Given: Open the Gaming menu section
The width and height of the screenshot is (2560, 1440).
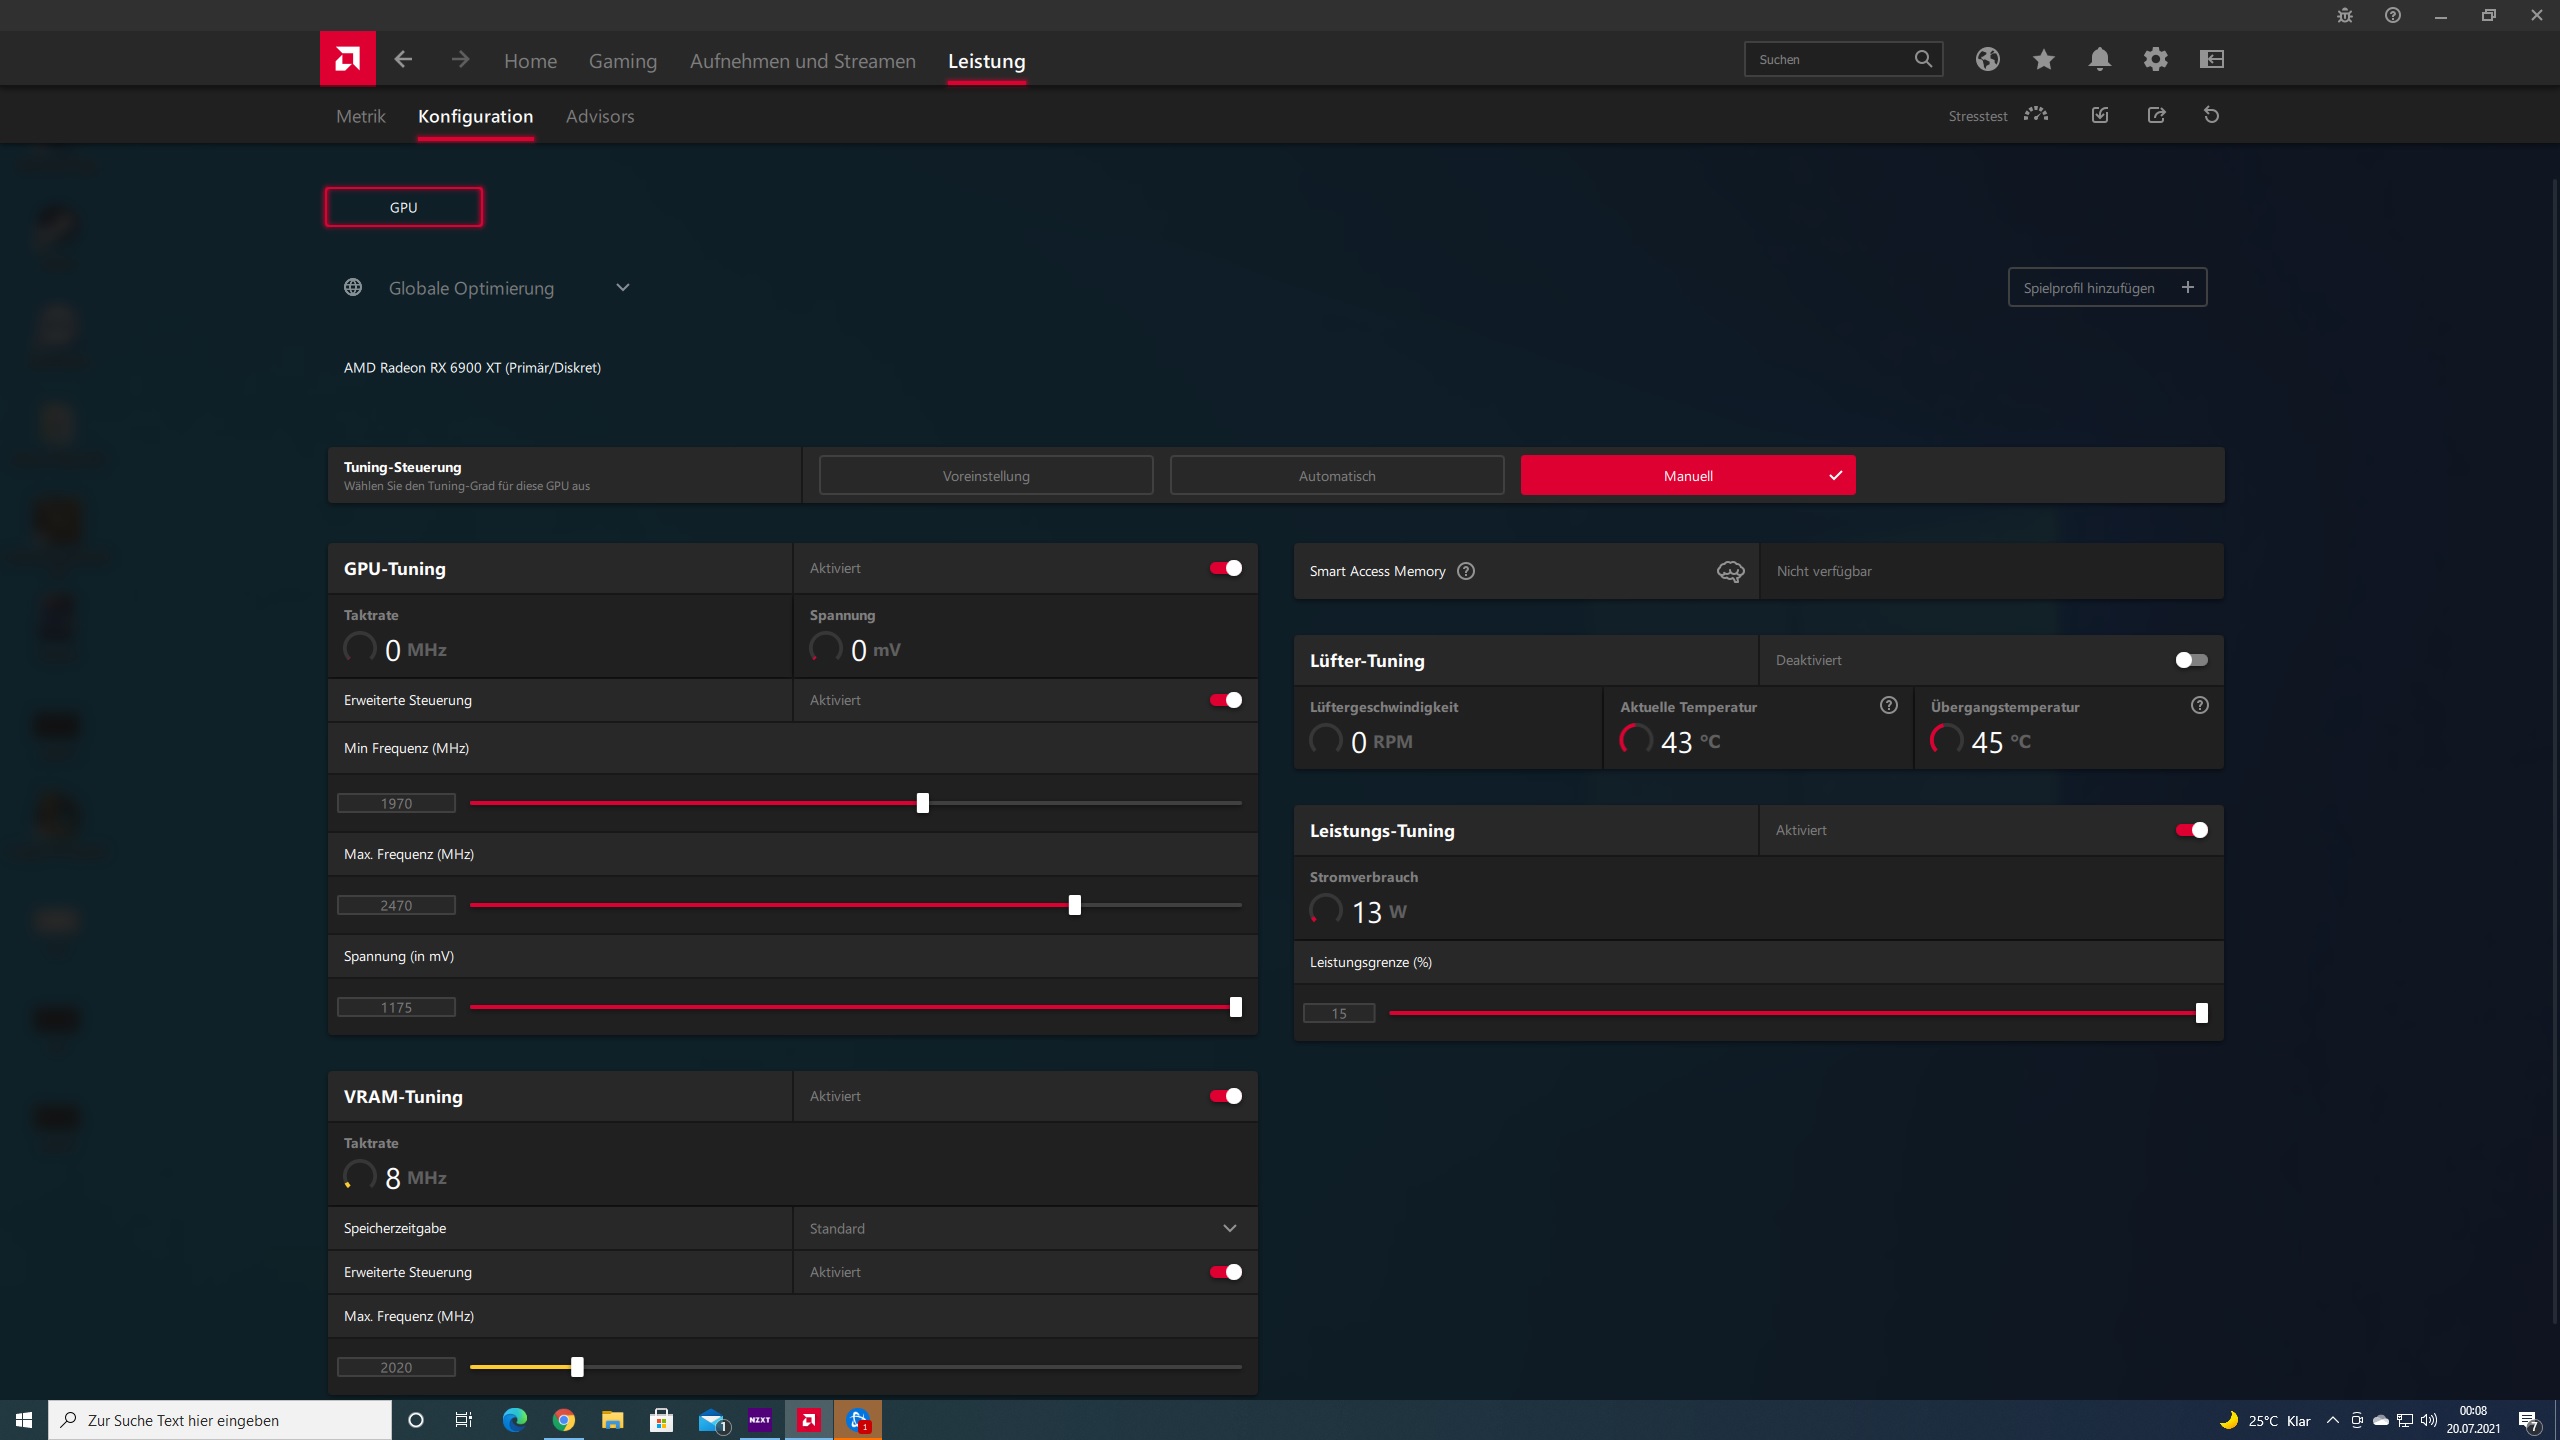Looking at the screenshot, I should coord(623,60).
